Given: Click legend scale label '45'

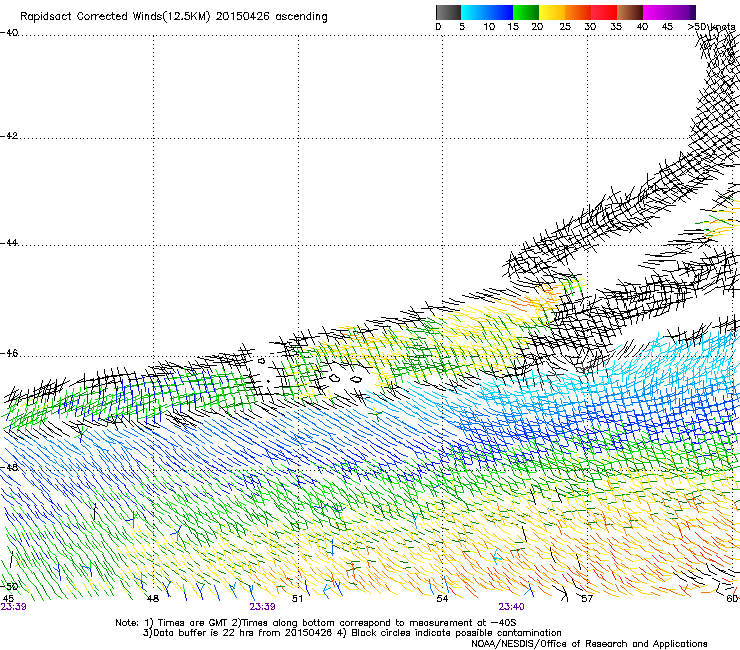Looking at the screenshot, I should click(x=667, y=27).
